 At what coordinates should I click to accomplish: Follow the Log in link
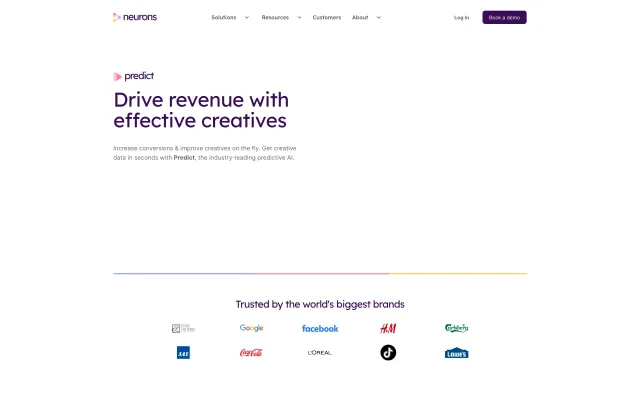[x=461, y=18]
